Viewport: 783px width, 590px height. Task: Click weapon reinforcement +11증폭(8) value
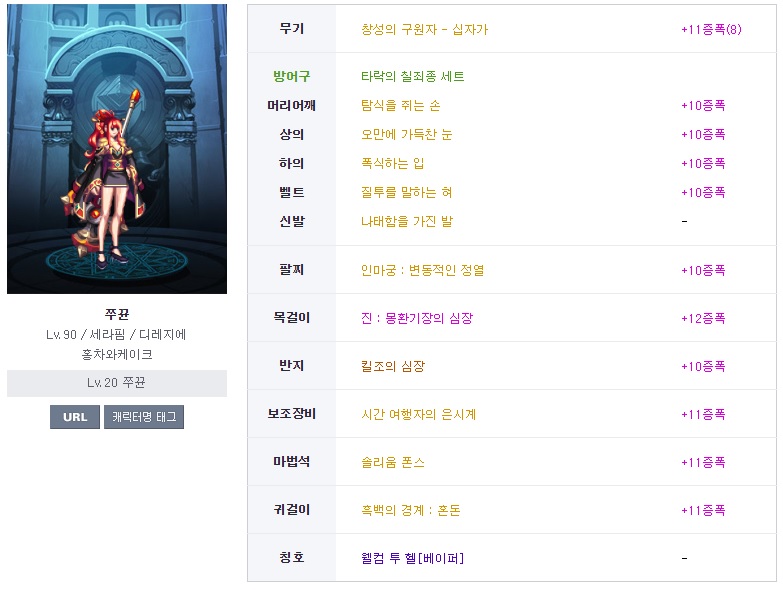coord(711,29)
